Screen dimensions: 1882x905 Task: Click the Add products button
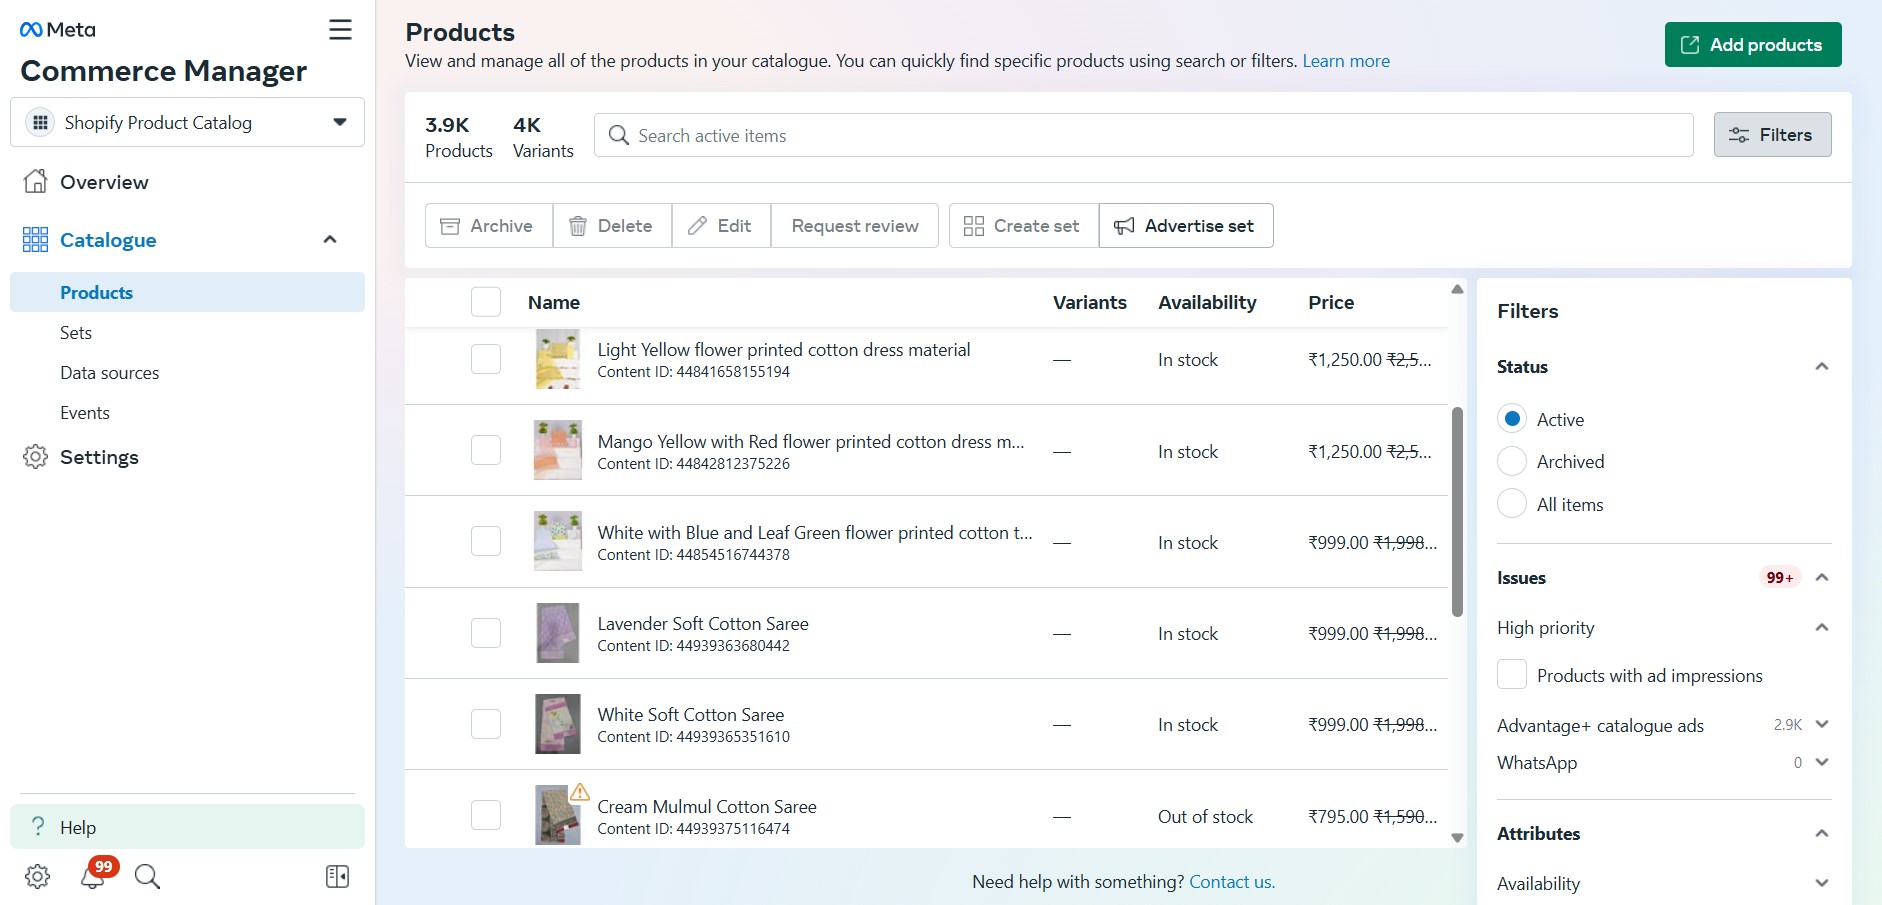[1752, 45]
